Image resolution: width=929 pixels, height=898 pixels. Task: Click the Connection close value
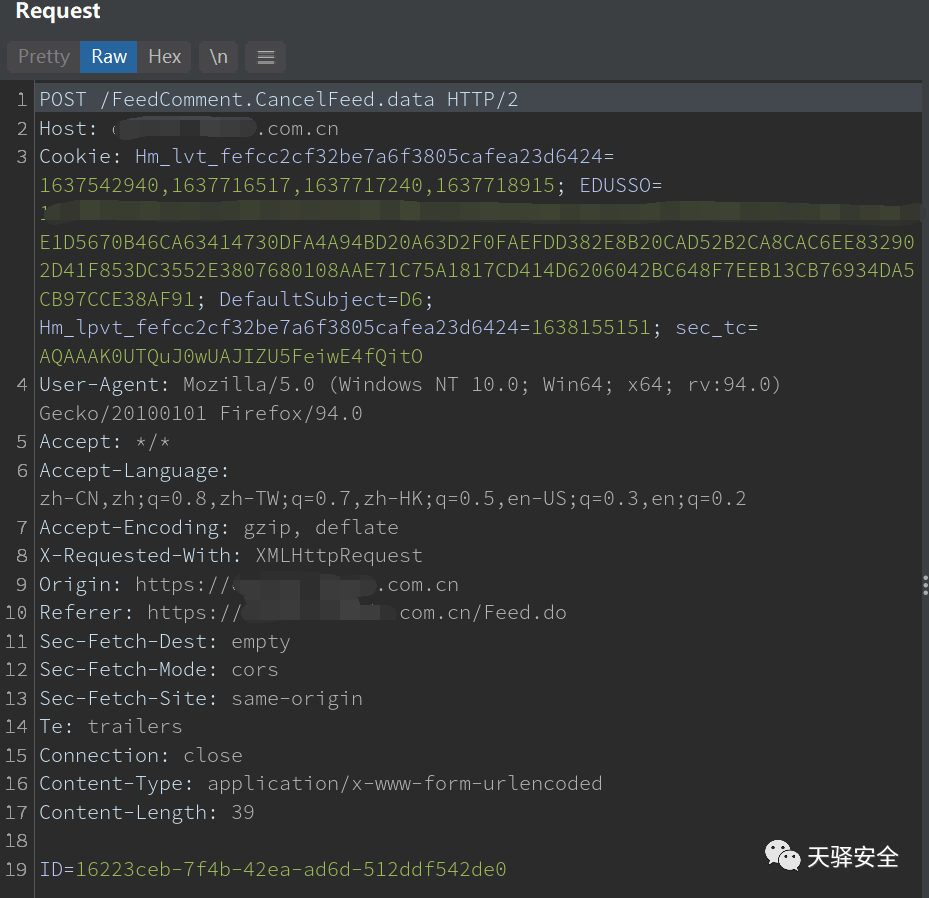[x=213, y=755]
